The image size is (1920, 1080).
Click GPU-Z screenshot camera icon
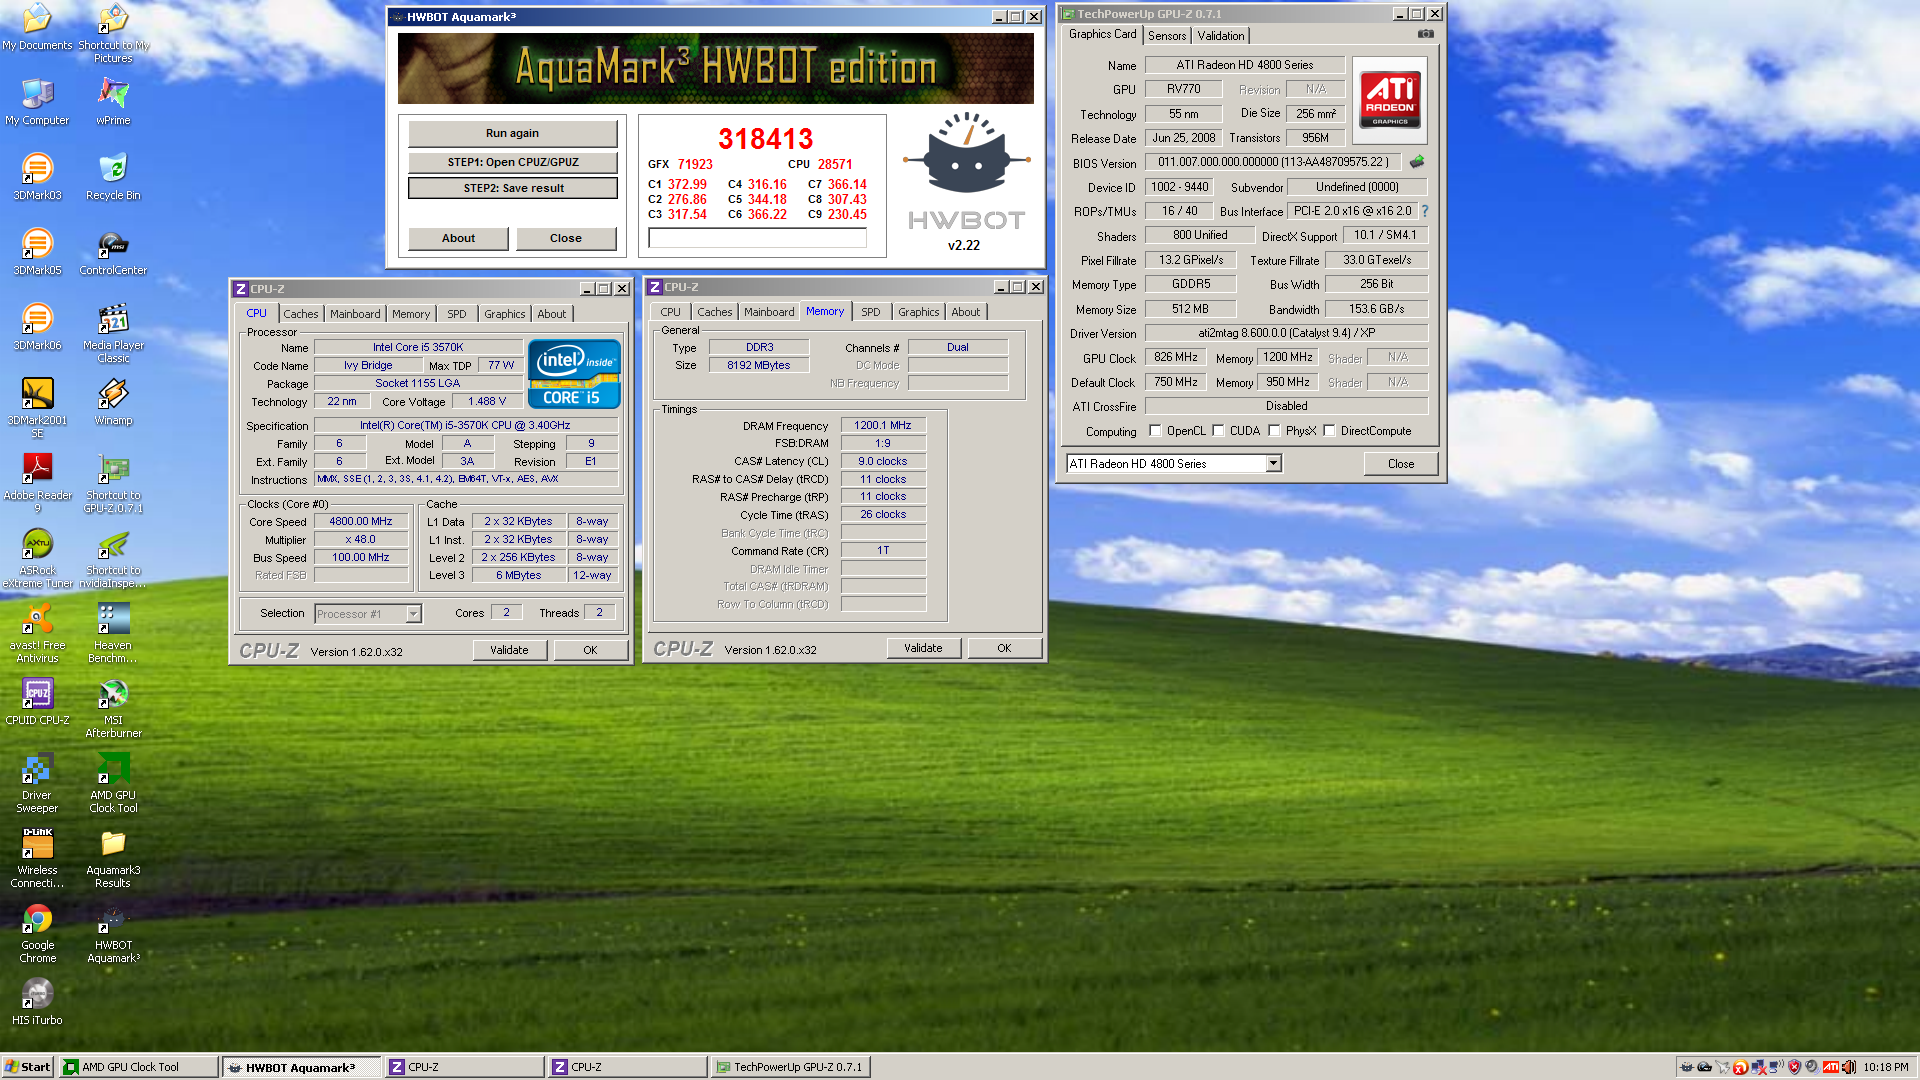[1425, 34]
